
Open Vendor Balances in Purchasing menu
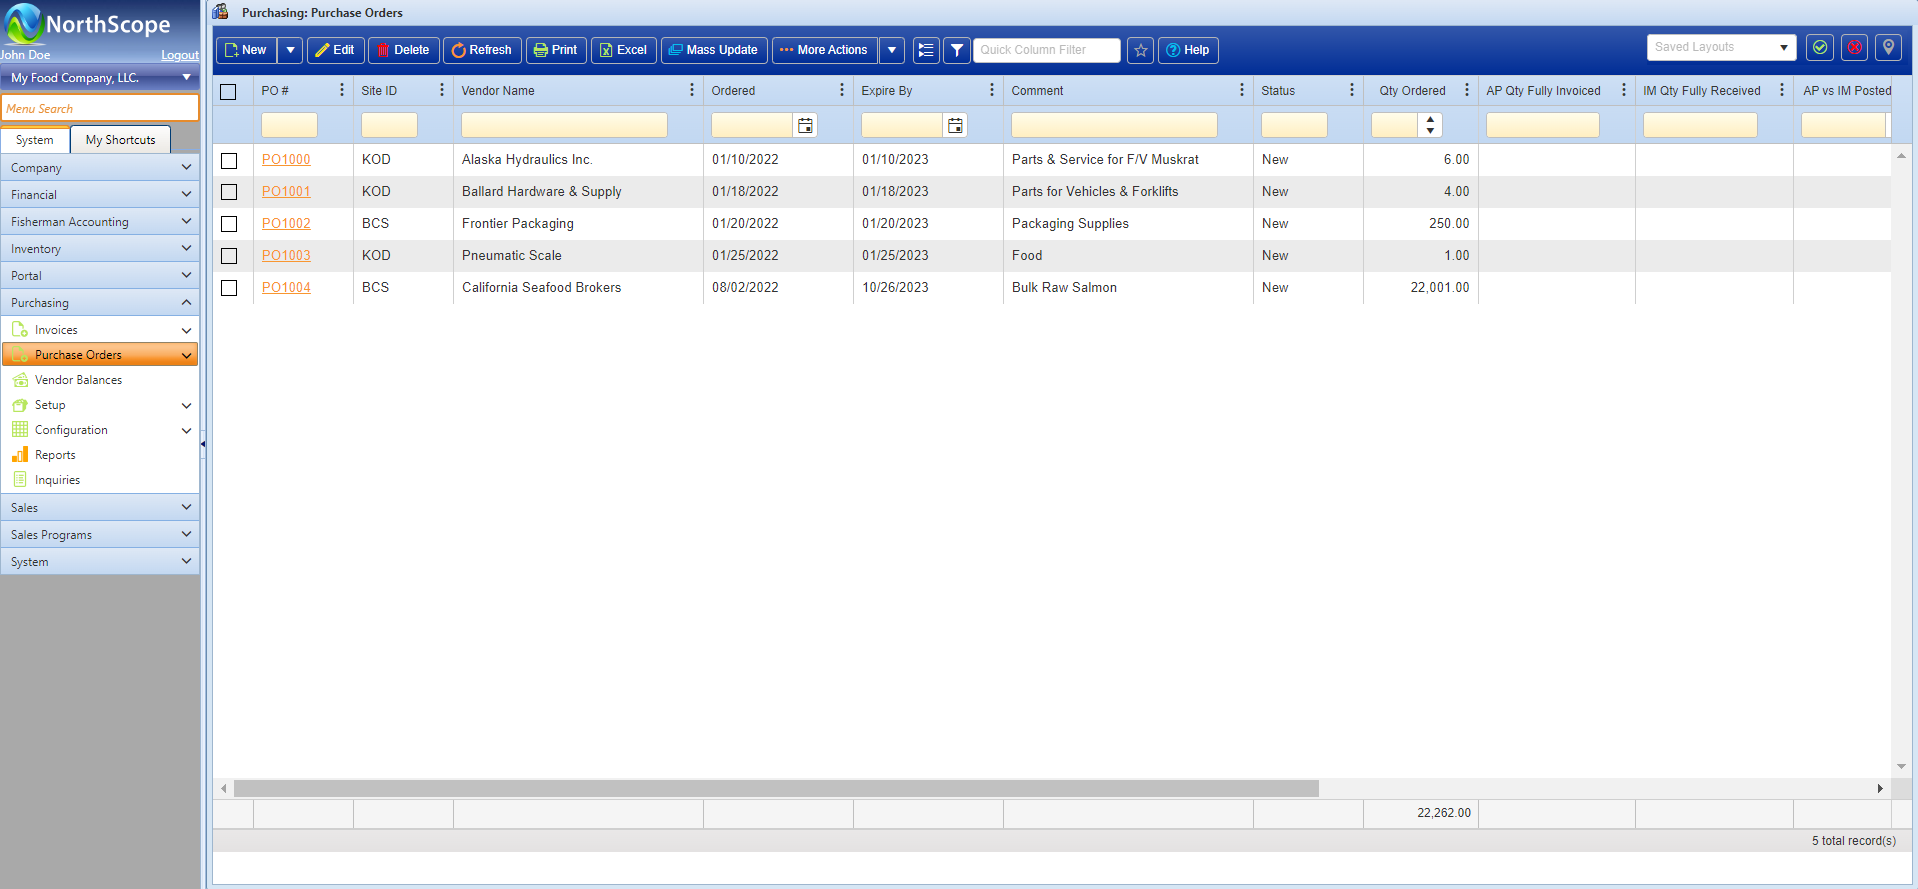pyautogui.click(x=78, y=380)
